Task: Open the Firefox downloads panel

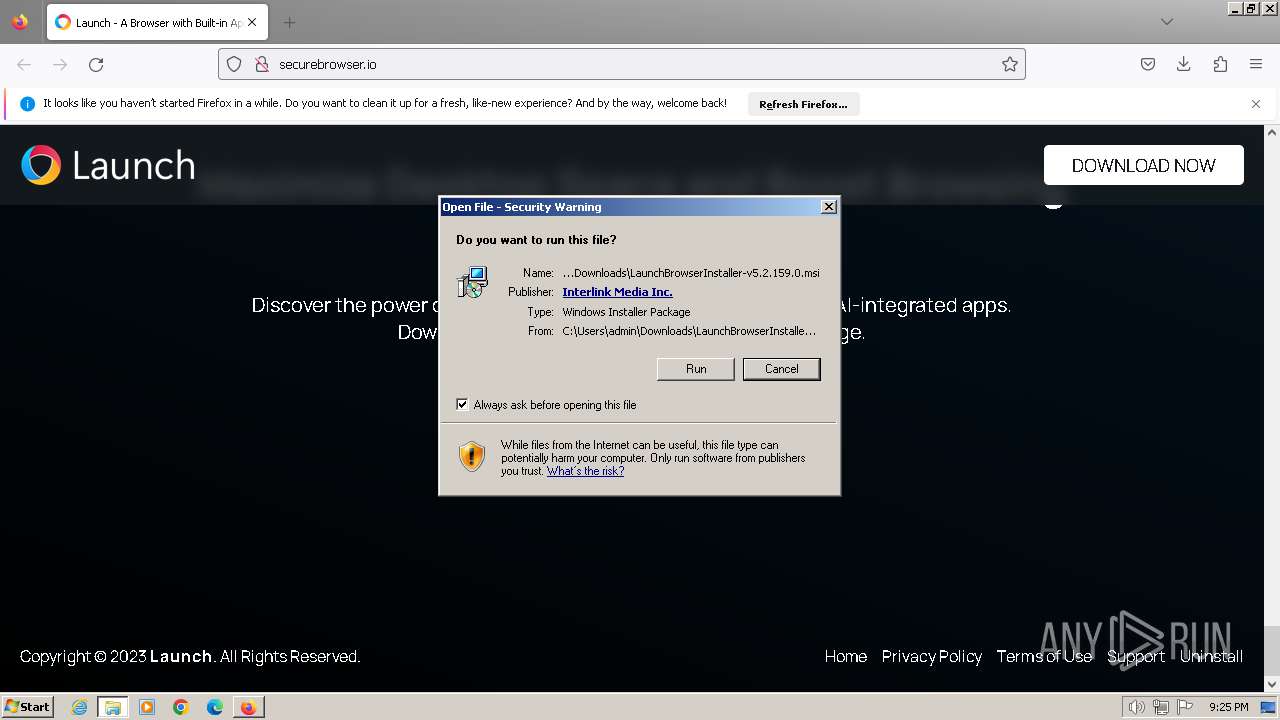Action: point(1183,64)
